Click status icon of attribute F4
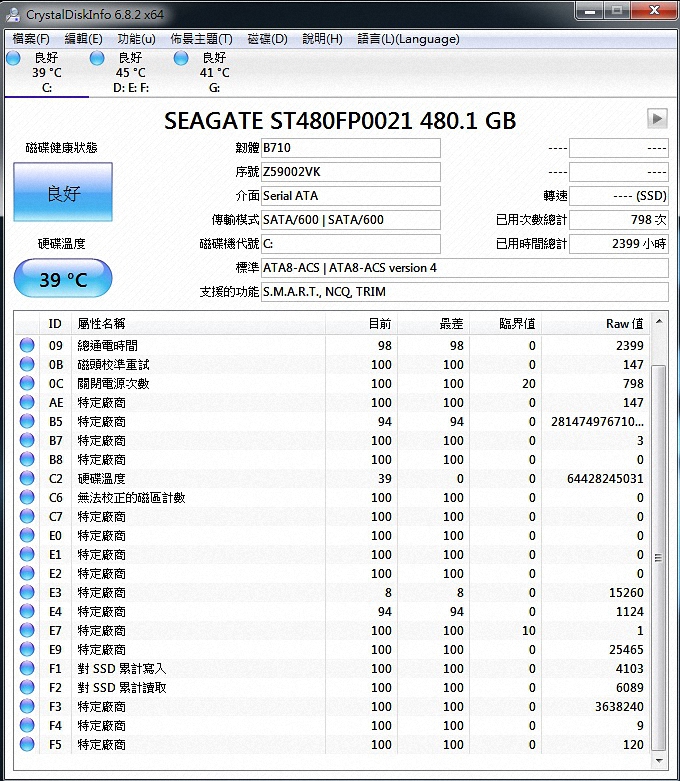680x781 pixels. pos(27,725)
